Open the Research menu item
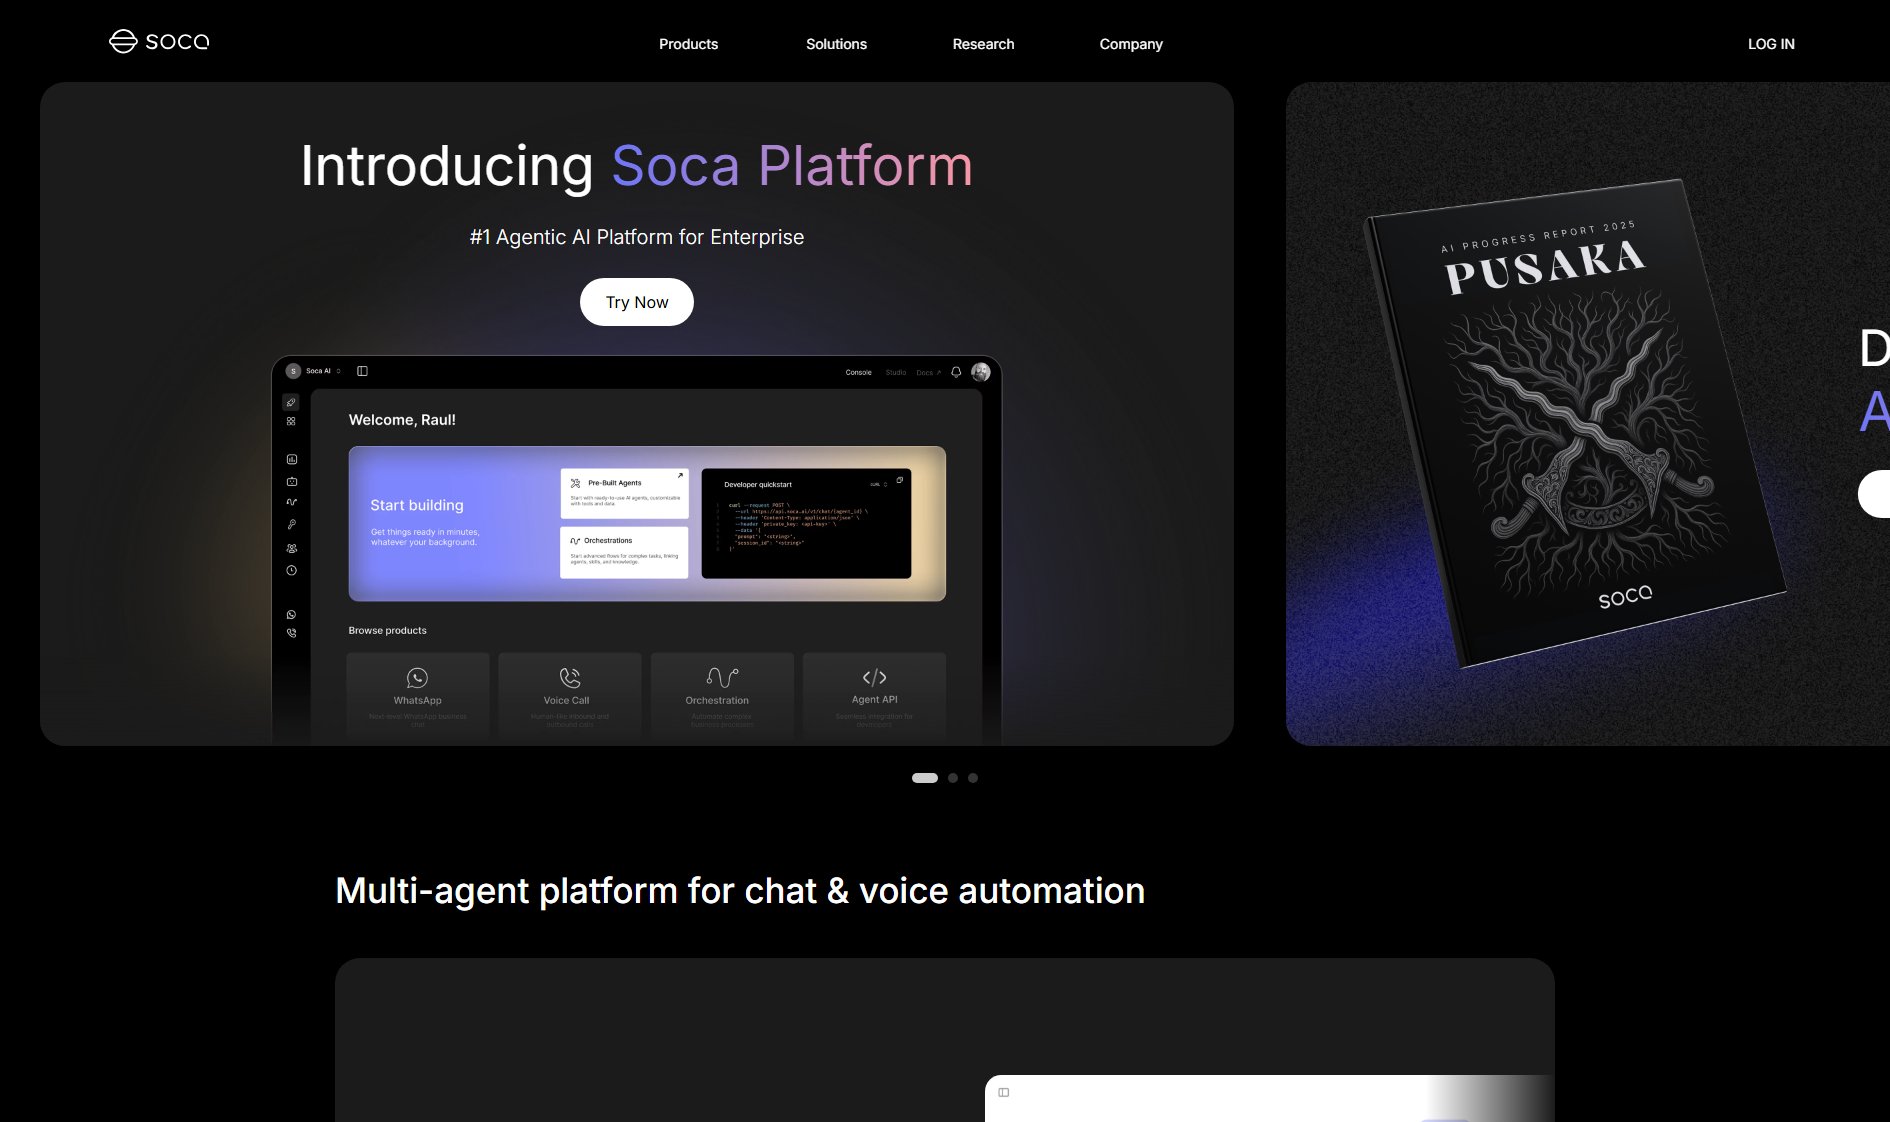 [983, 44]
